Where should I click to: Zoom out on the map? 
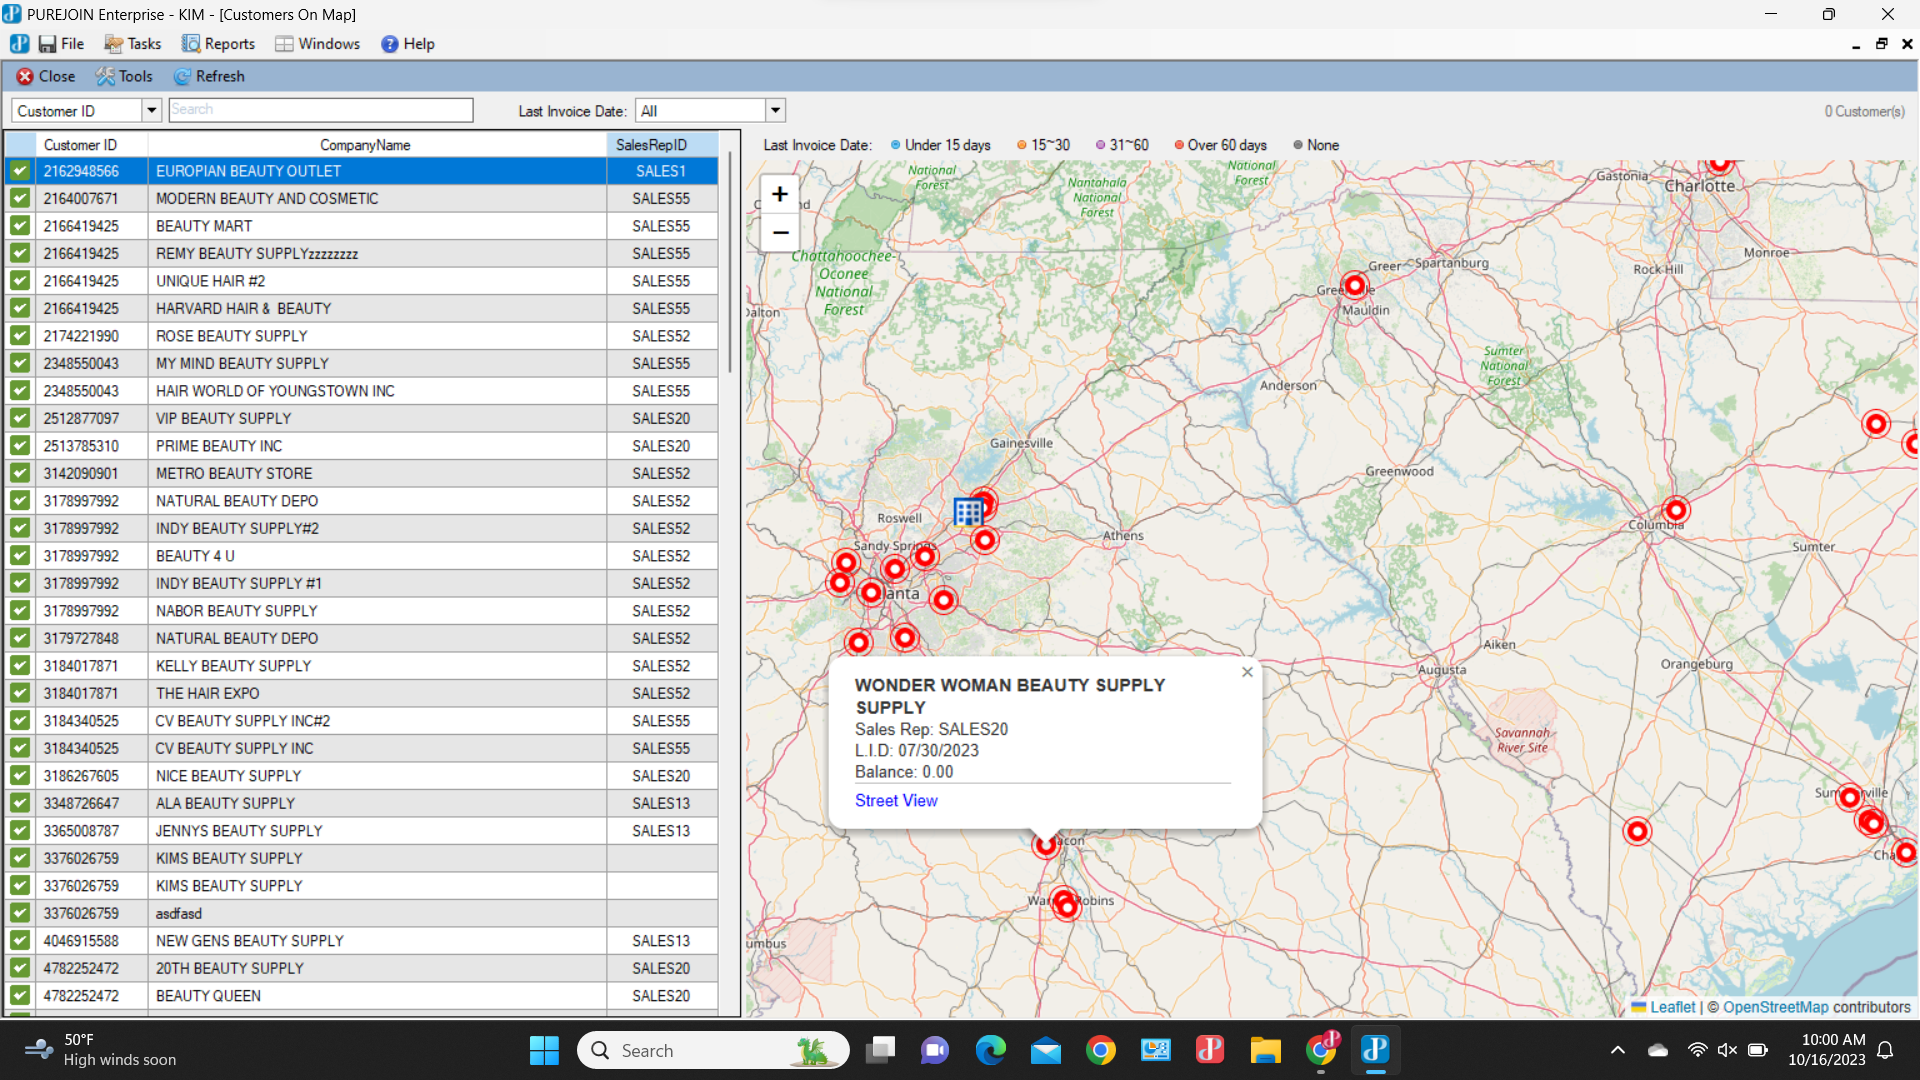pyautogui.click(x=780, y=233)
